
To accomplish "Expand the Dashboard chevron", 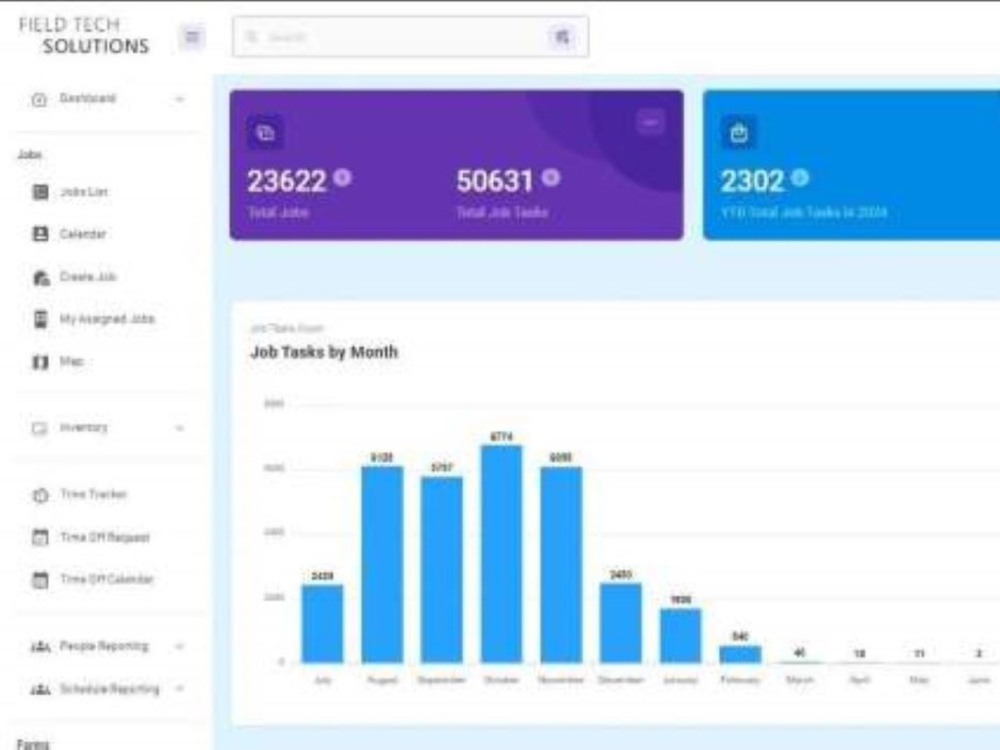I will click(x=180, y=99).
